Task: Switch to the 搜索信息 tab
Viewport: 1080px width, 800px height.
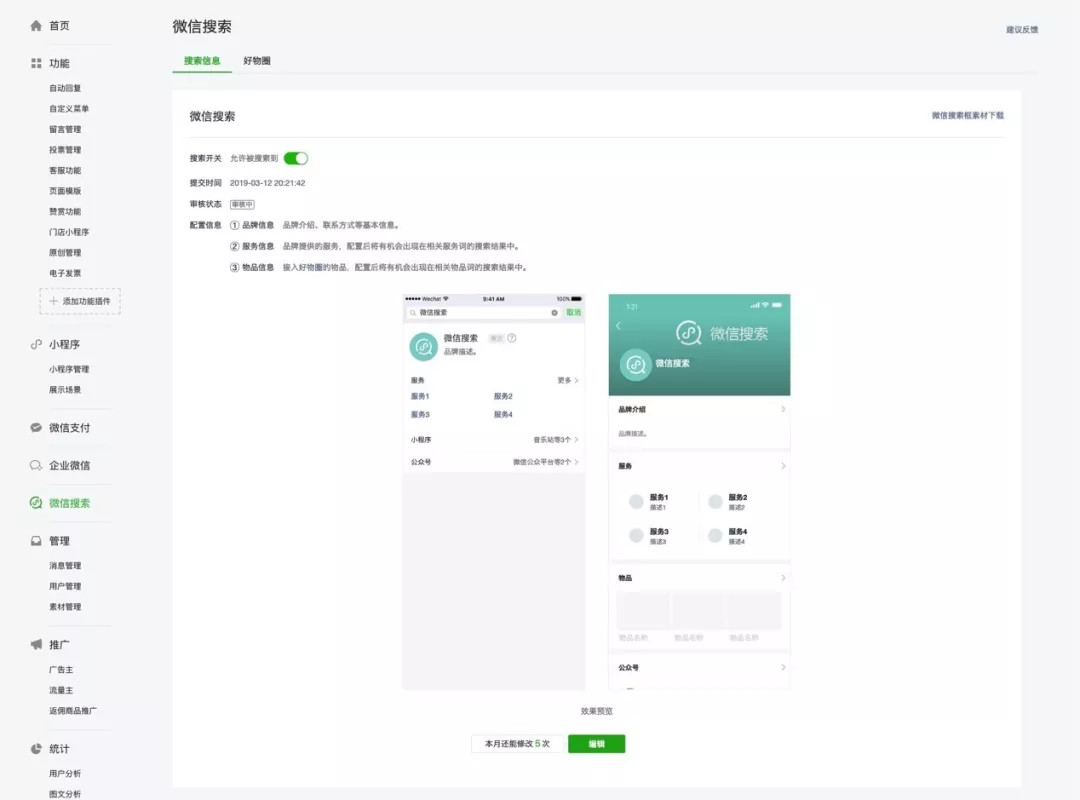Action: point(202,61)
